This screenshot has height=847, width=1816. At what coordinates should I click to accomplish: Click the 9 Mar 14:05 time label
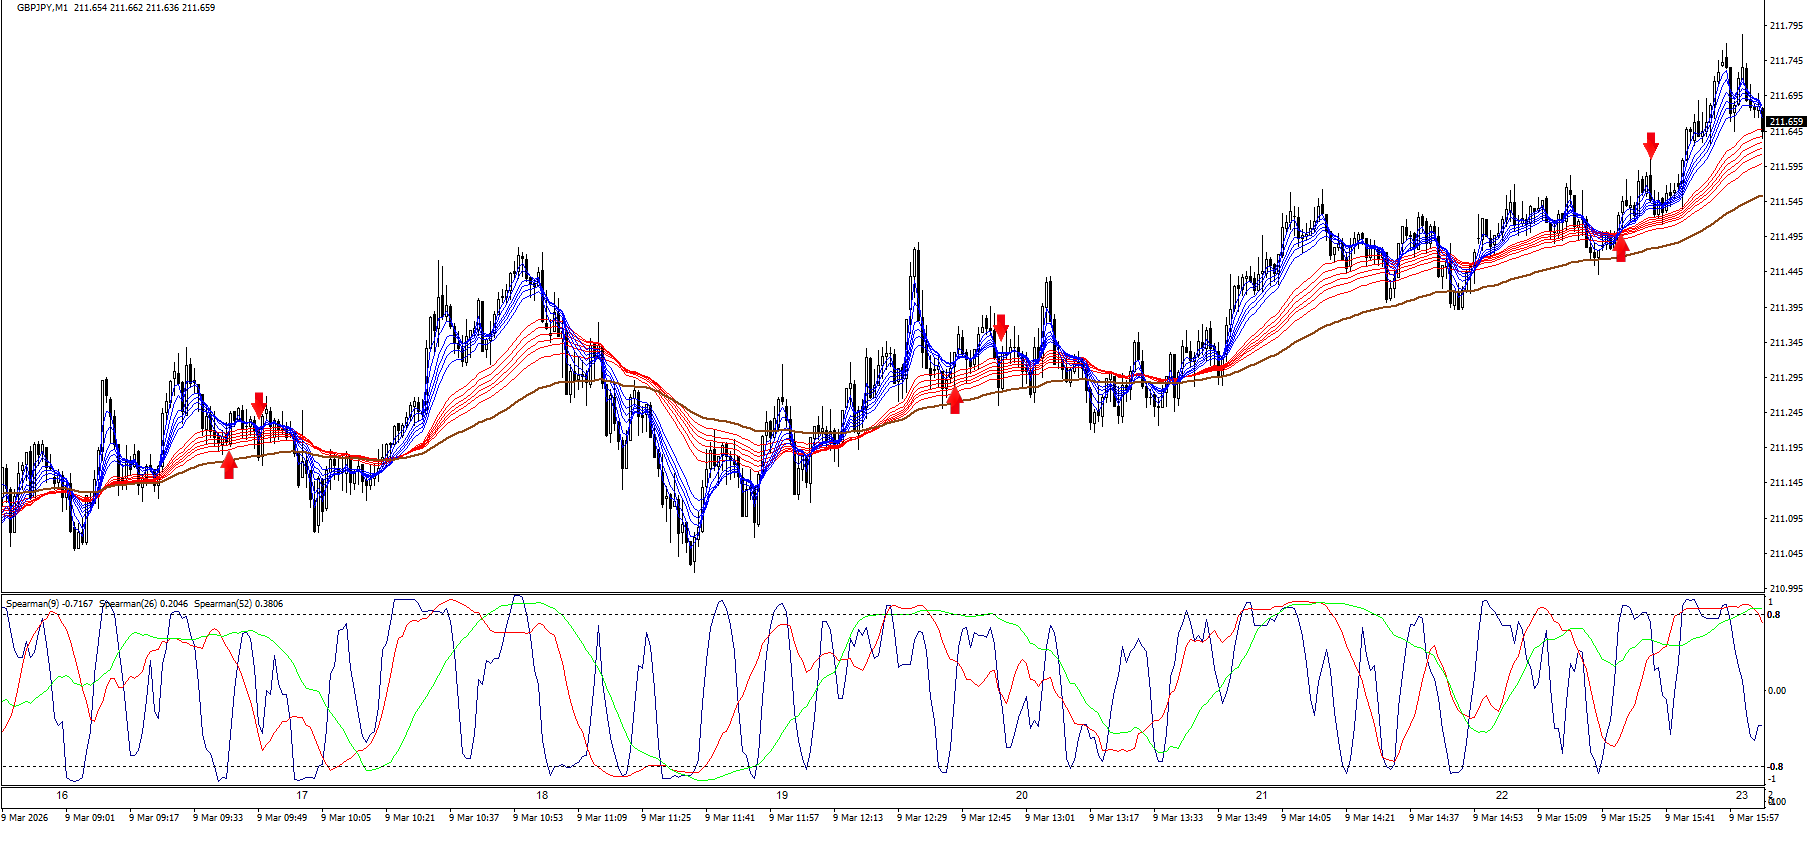coord(1308,818)
